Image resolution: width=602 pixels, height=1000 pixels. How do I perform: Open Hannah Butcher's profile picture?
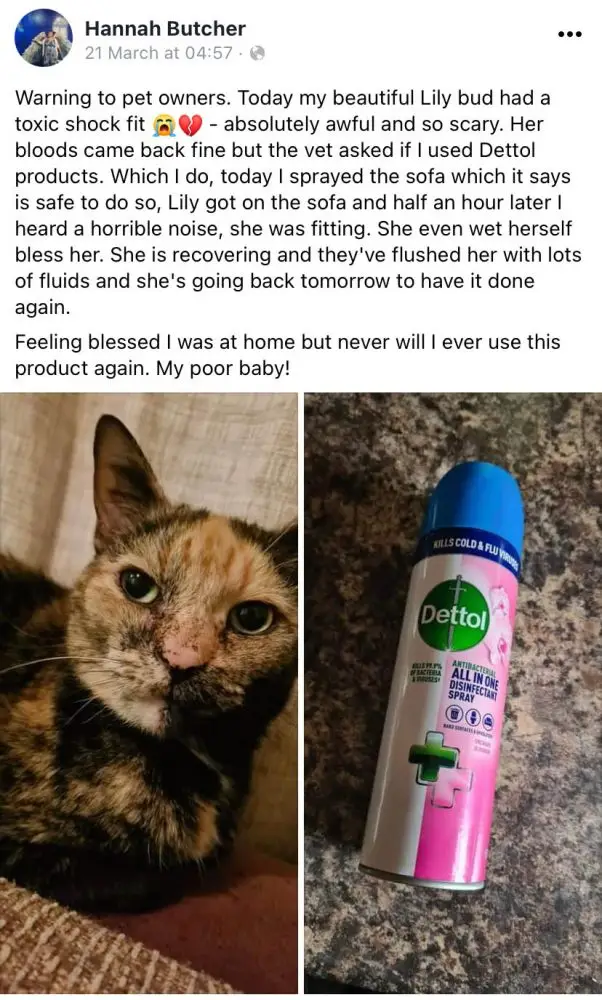(x=43, y=38)
